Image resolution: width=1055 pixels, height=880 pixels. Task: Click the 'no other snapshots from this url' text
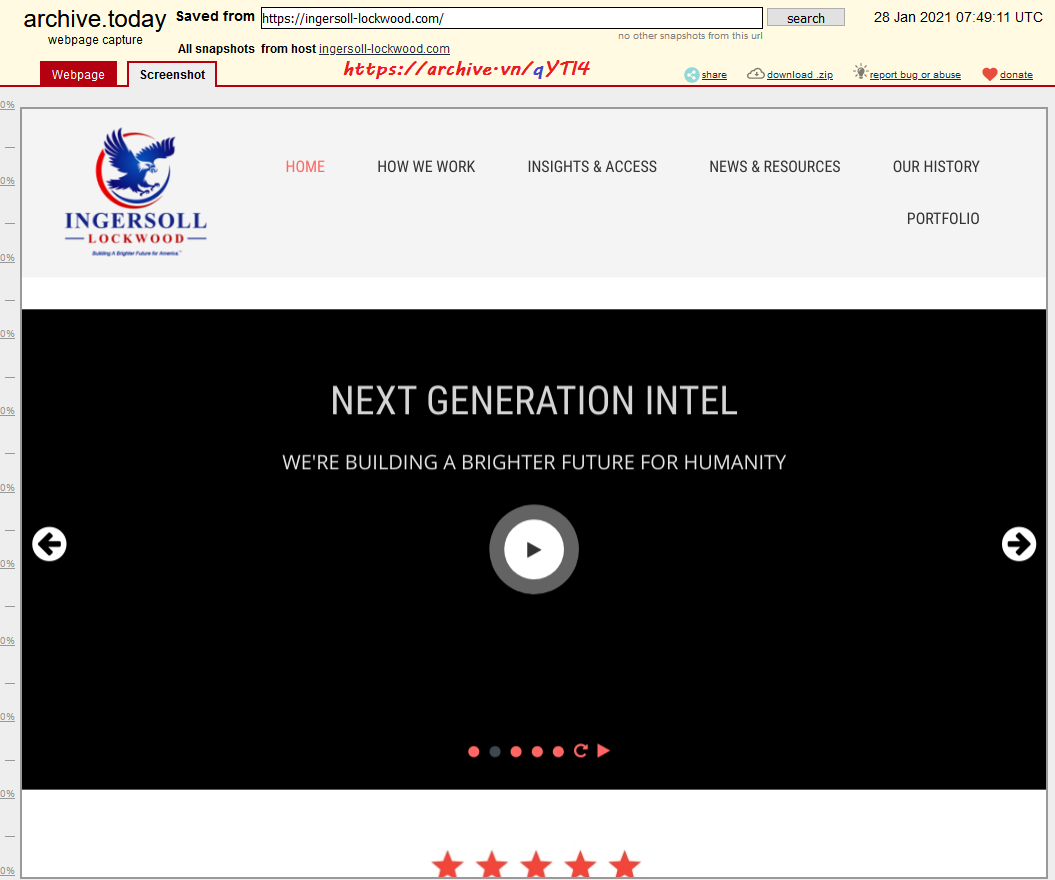(690, 36)
